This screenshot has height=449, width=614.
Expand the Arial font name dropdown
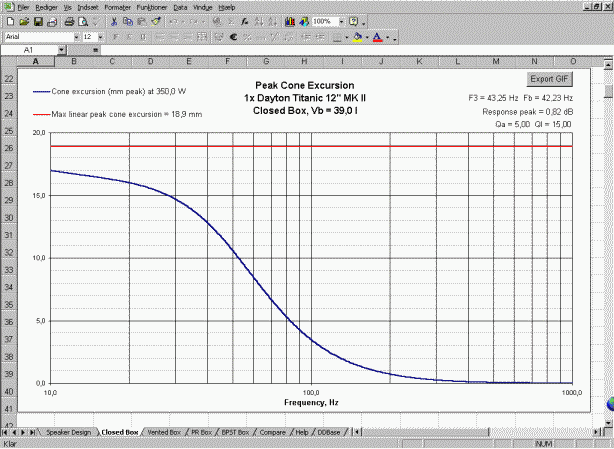click(75, 36)
